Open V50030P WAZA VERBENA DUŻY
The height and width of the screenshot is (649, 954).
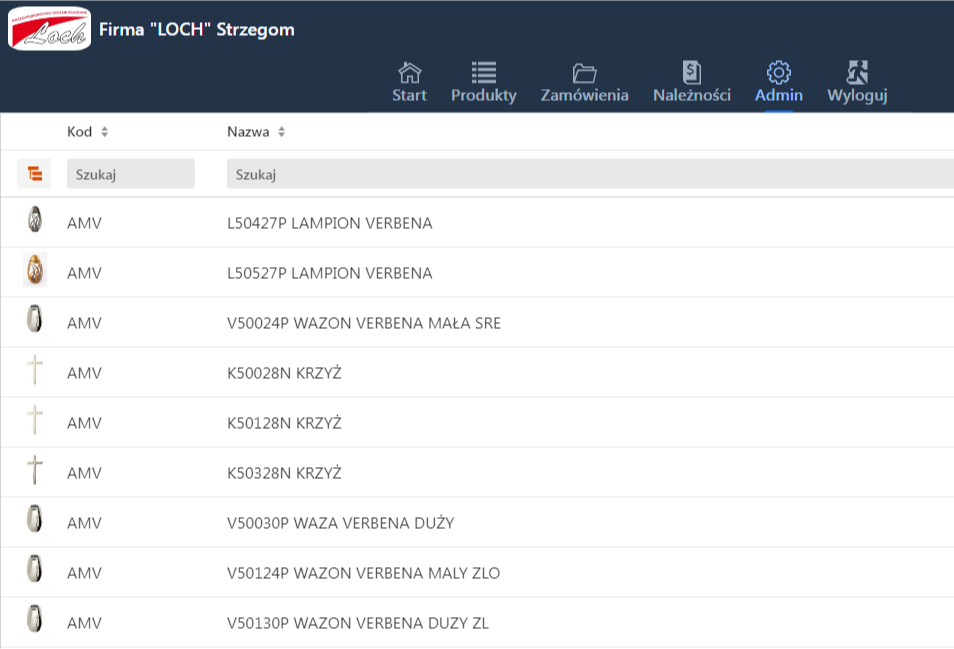[340, 523]
